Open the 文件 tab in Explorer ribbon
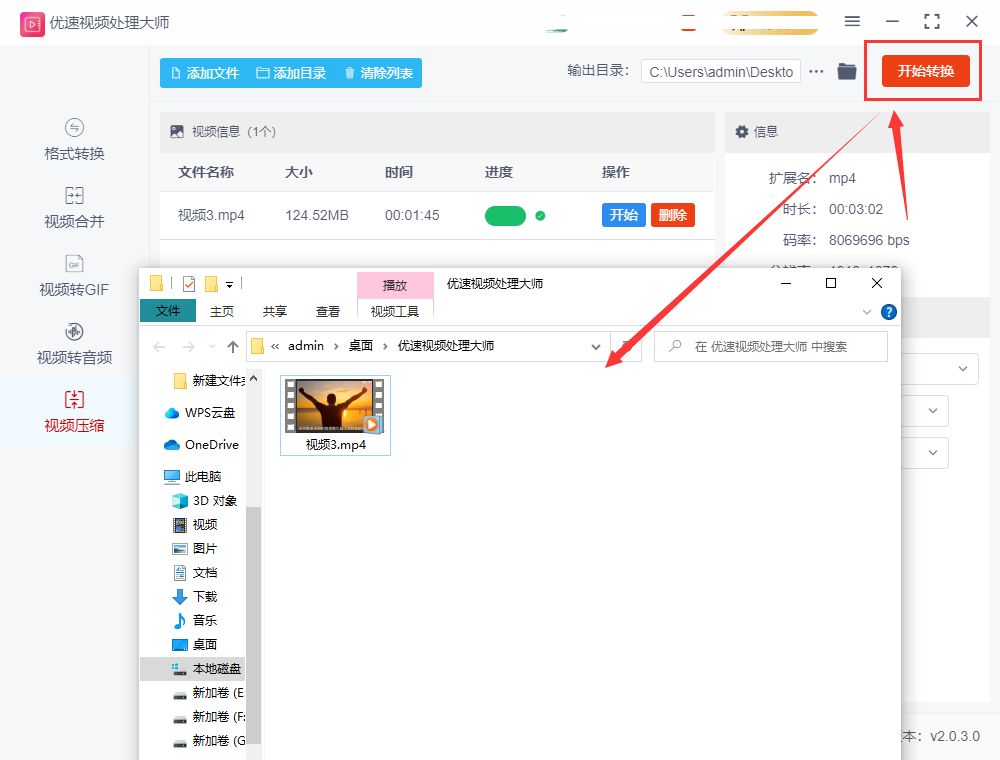The width and height of the screenshot is (1000, 760). (x=168, y=311)
